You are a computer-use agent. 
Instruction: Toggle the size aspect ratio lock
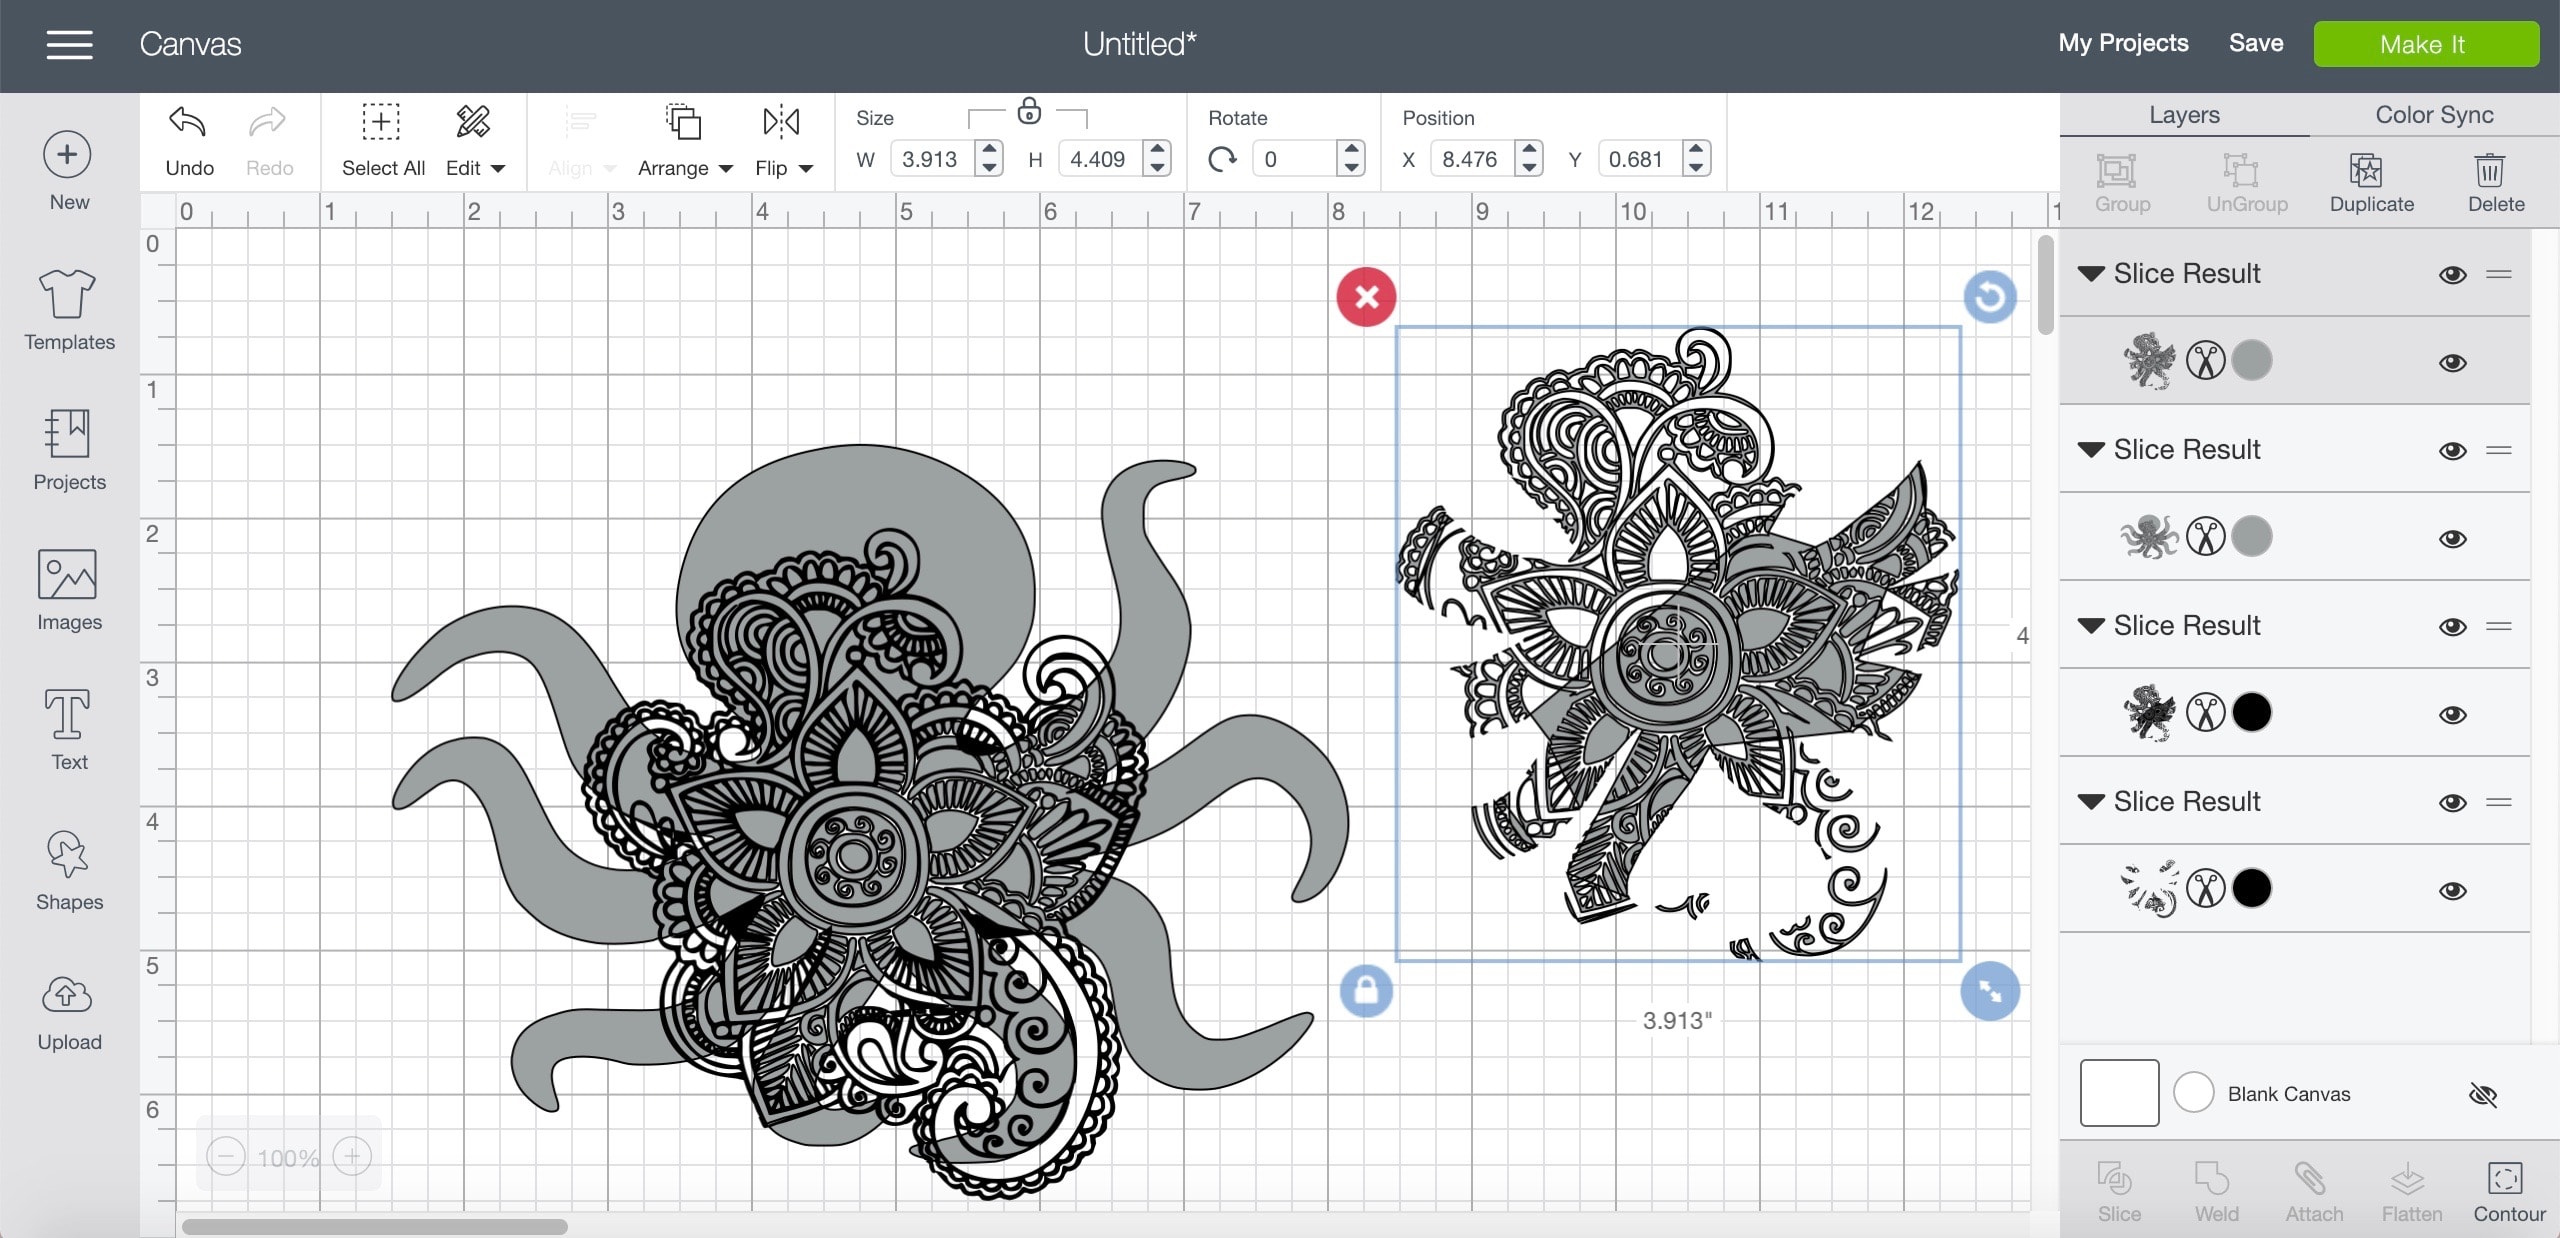[x=1029, y=111]
